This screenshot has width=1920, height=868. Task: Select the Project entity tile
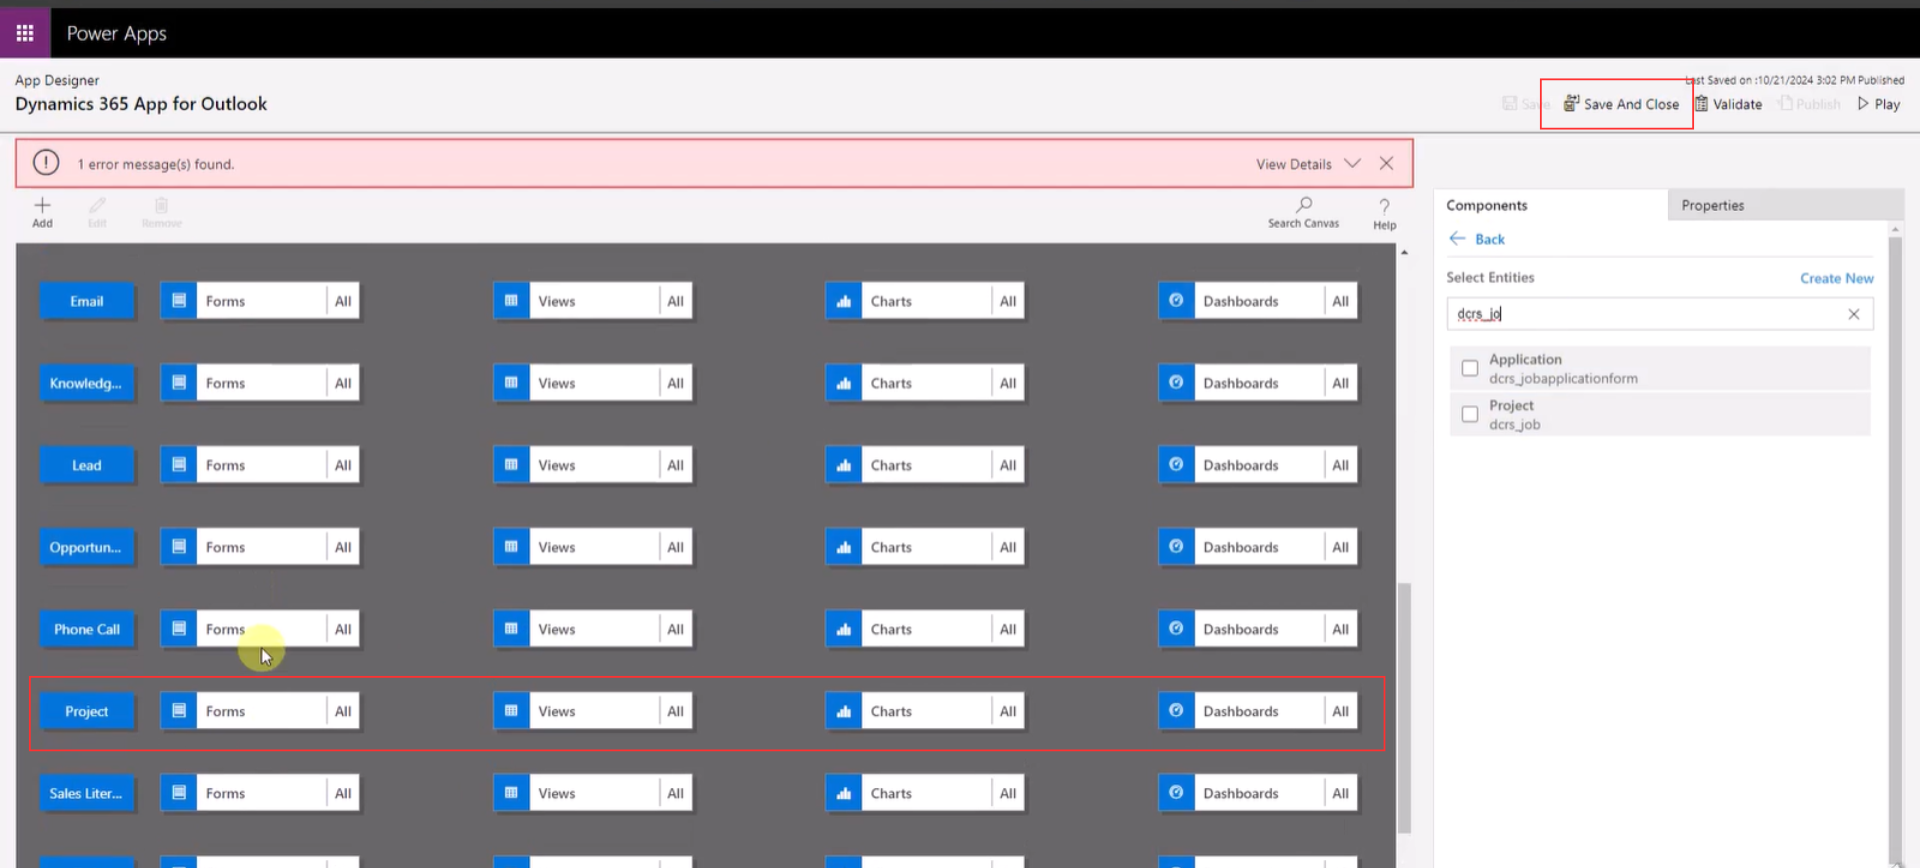pyautogui.click(x=87, y=711)
